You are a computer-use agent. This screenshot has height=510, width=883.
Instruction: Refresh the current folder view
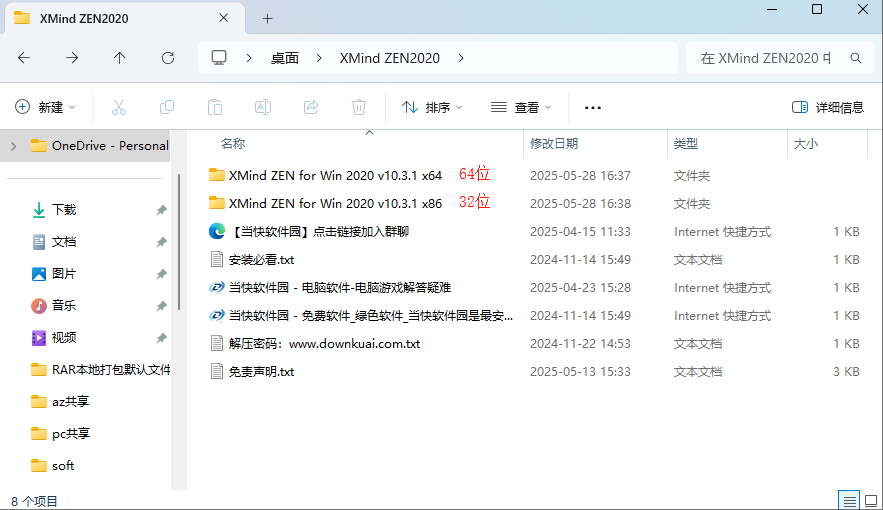coord(168,57)
